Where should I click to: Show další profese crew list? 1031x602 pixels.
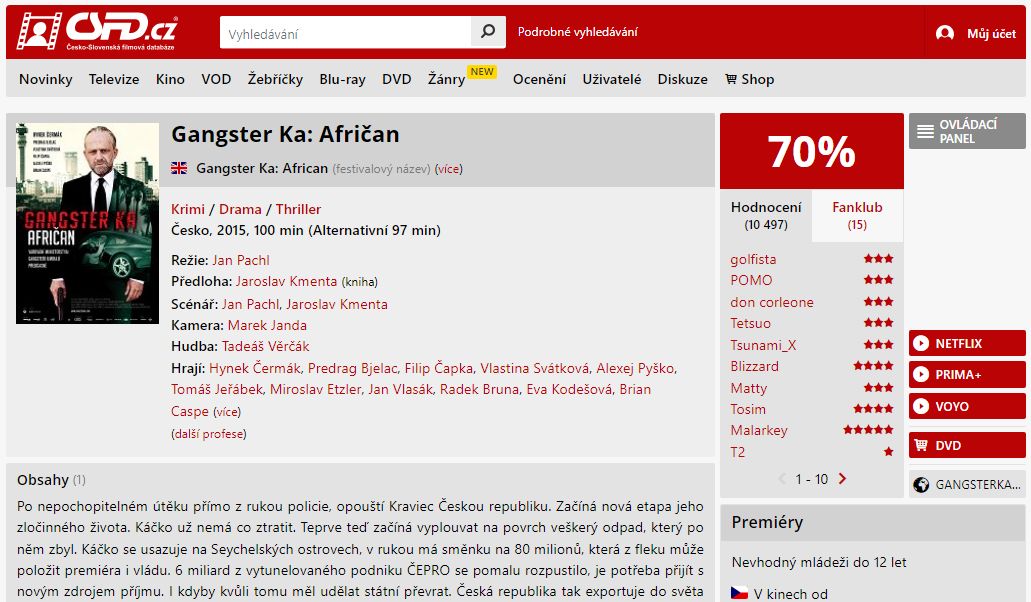coord(208,434)
